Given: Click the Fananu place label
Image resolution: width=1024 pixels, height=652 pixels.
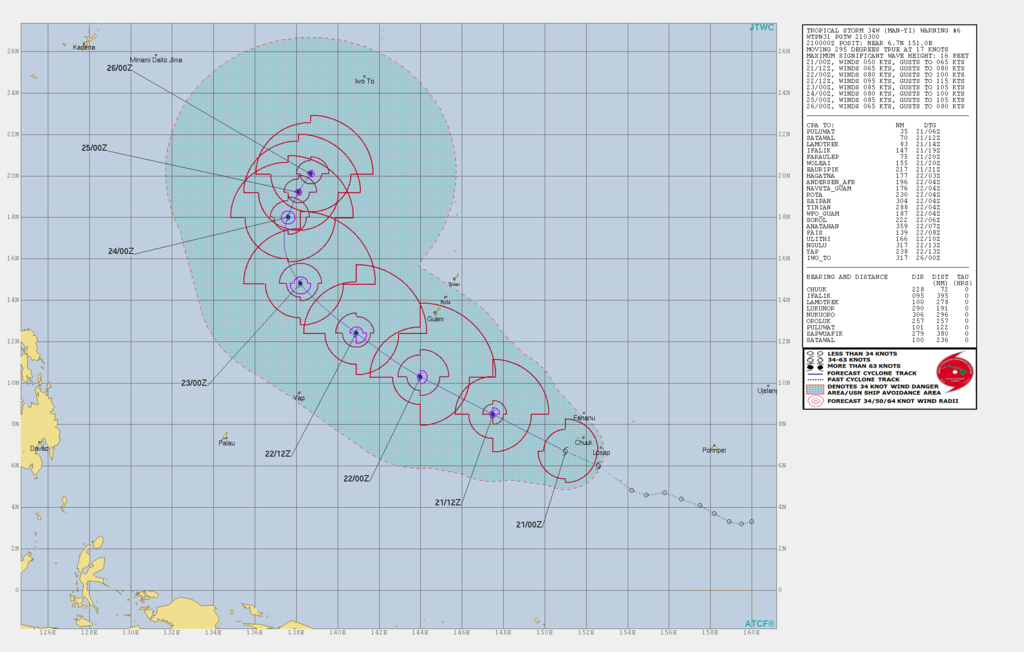Looking at the screenshot, I should click(584, 418).
